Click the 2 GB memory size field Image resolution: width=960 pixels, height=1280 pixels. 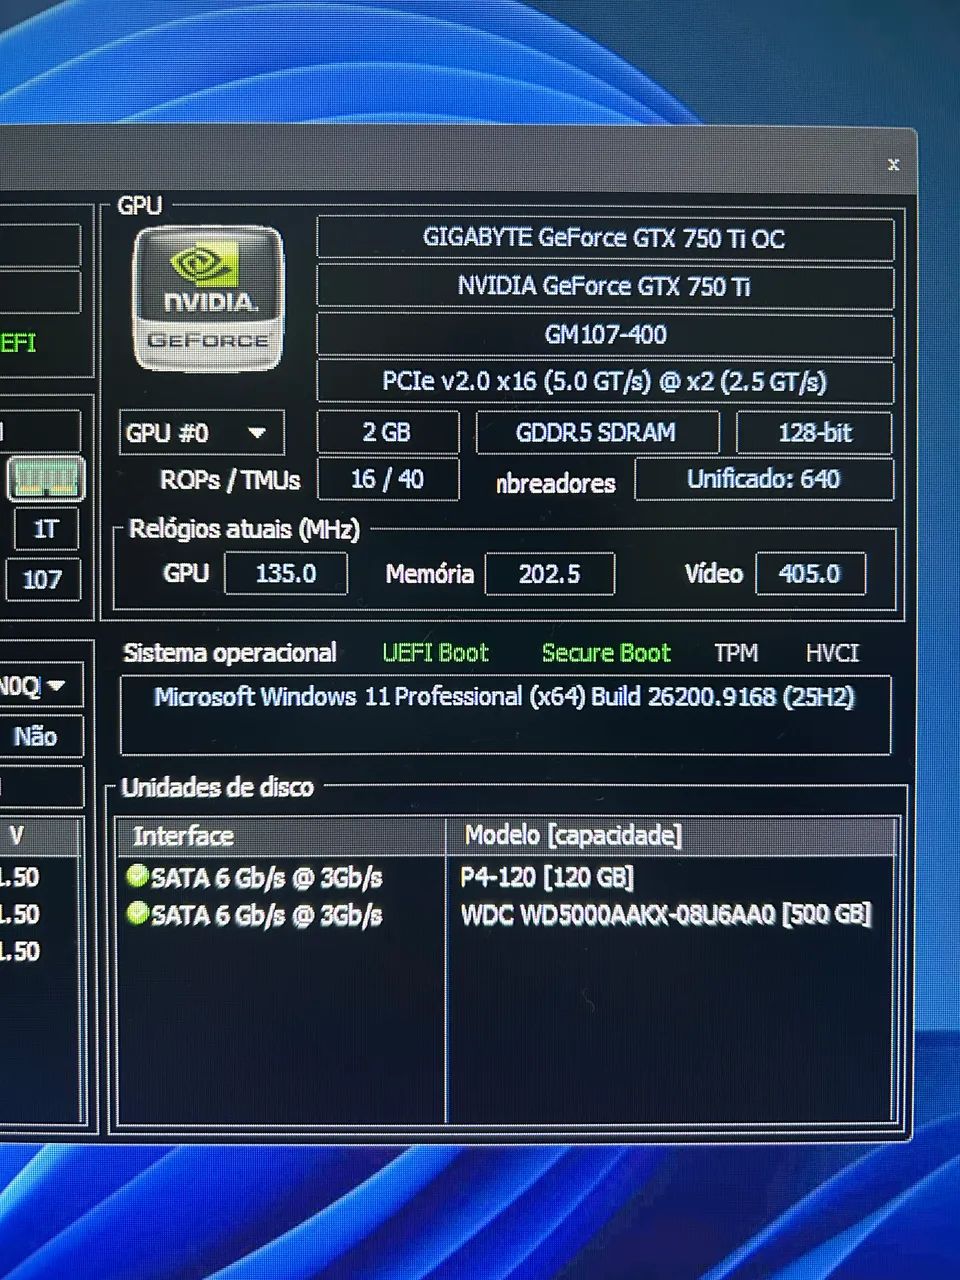[387, 432]
